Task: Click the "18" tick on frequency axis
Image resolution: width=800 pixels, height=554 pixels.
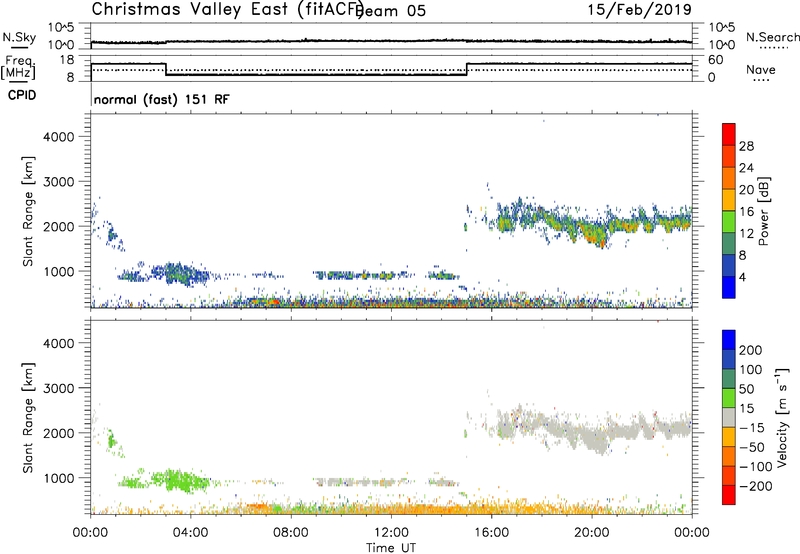Action: [66, 60]
